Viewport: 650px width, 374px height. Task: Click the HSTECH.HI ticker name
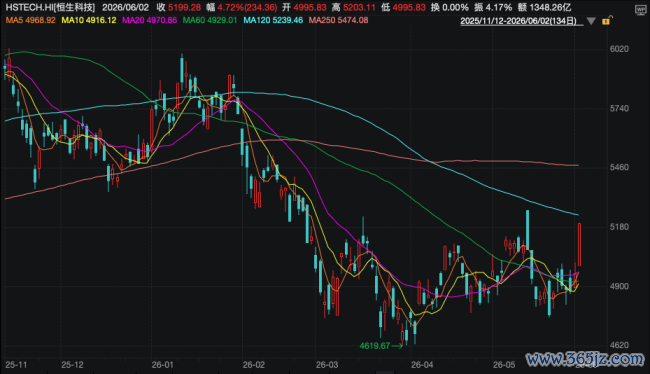point(50,7)
